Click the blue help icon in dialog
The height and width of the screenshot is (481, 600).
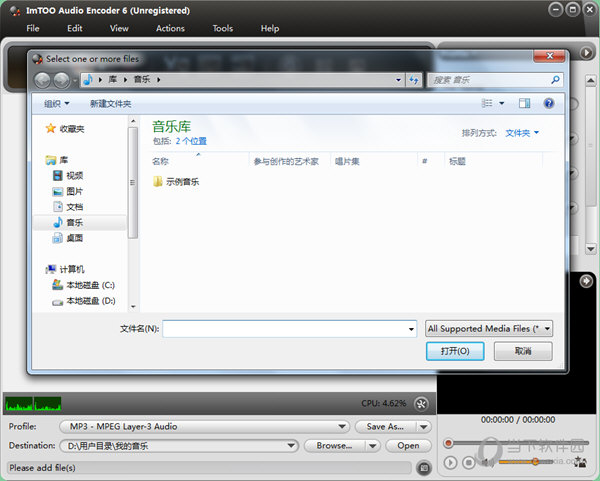549,103
